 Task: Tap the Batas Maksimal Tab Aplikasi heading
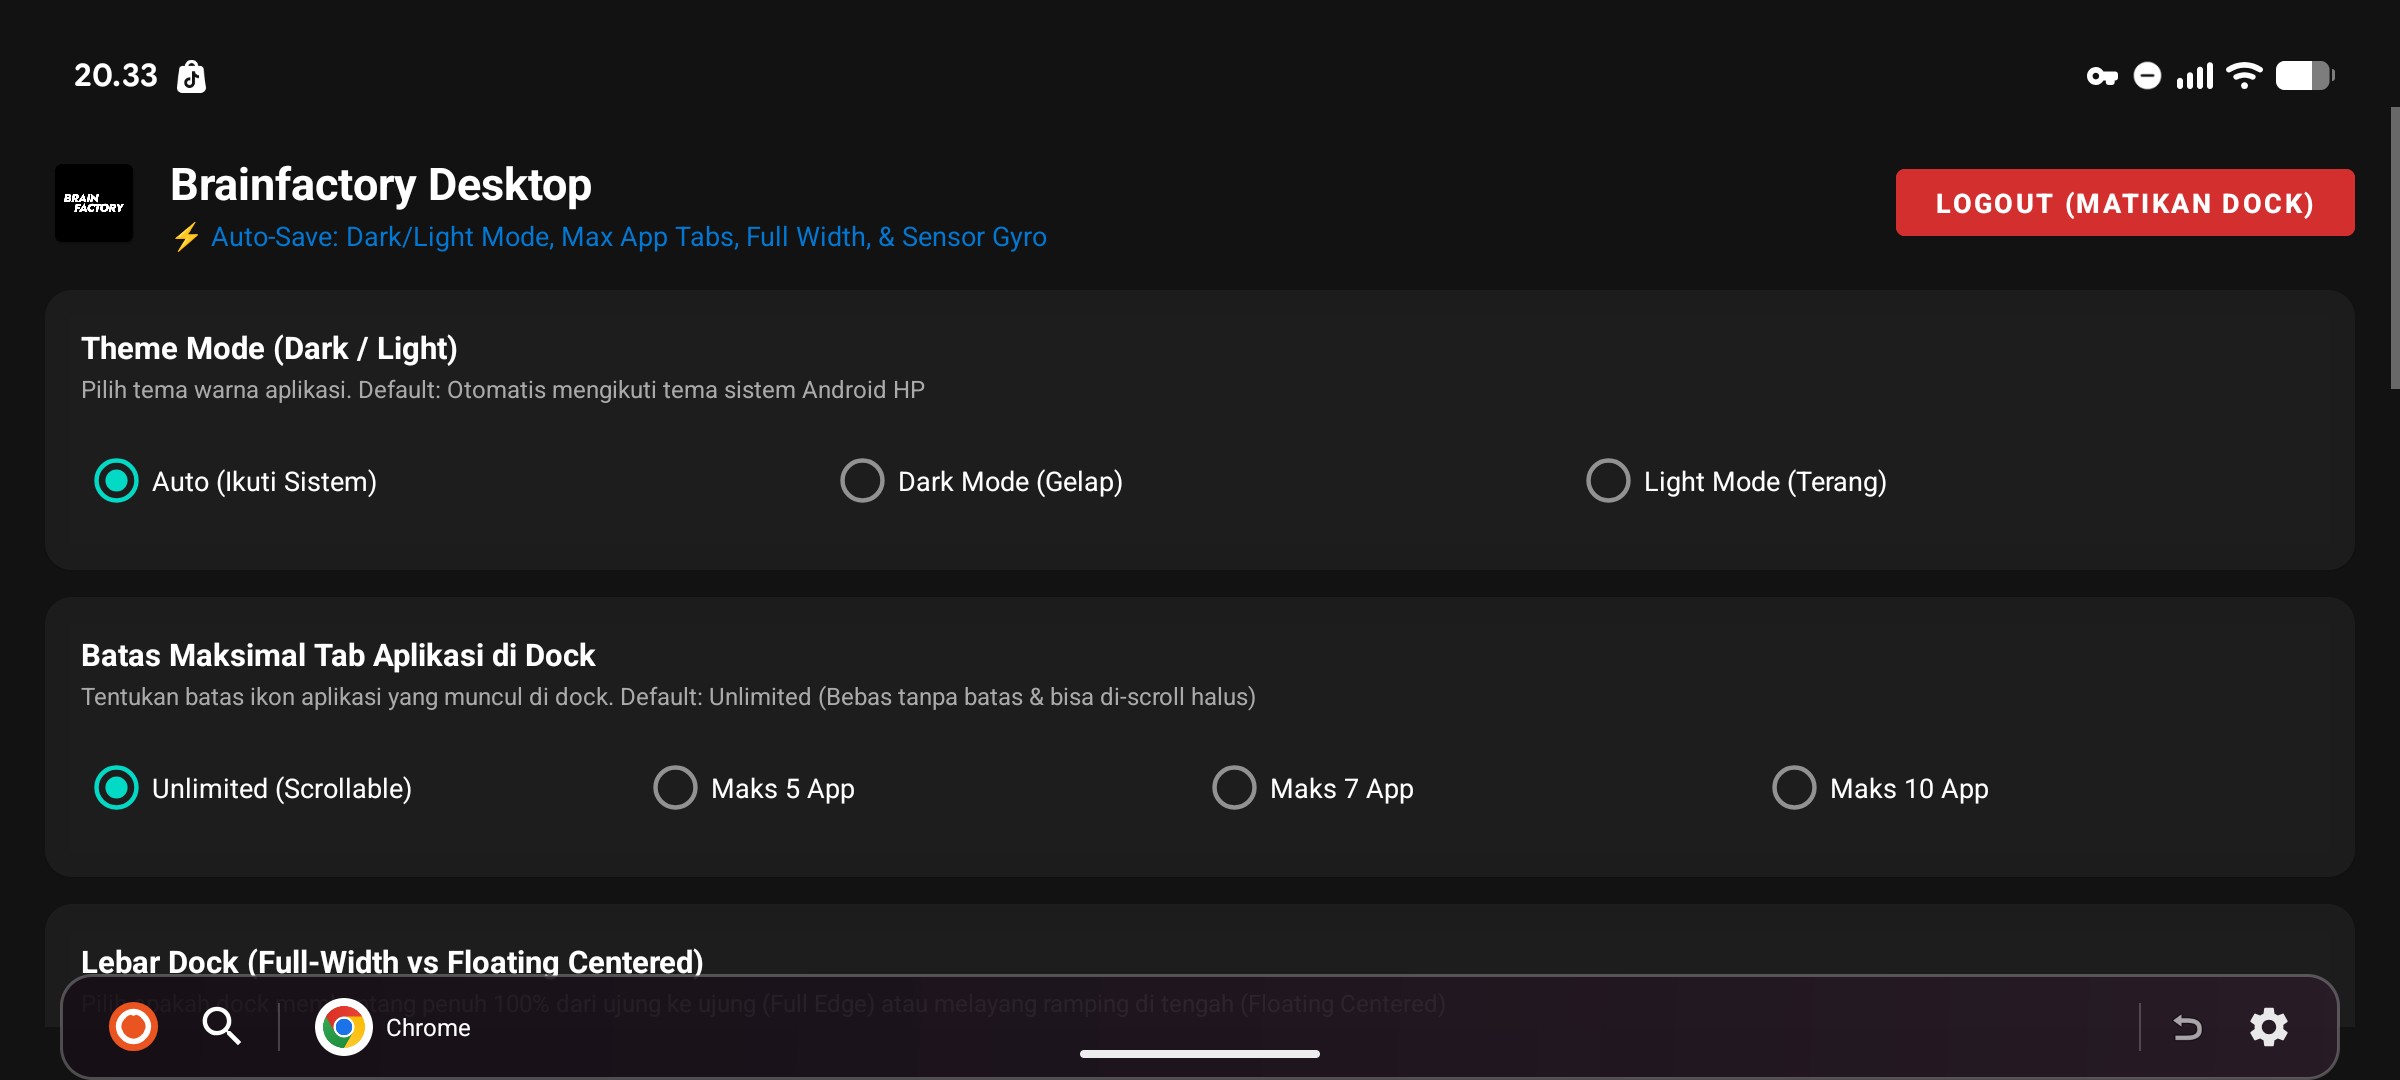[338, 655]
